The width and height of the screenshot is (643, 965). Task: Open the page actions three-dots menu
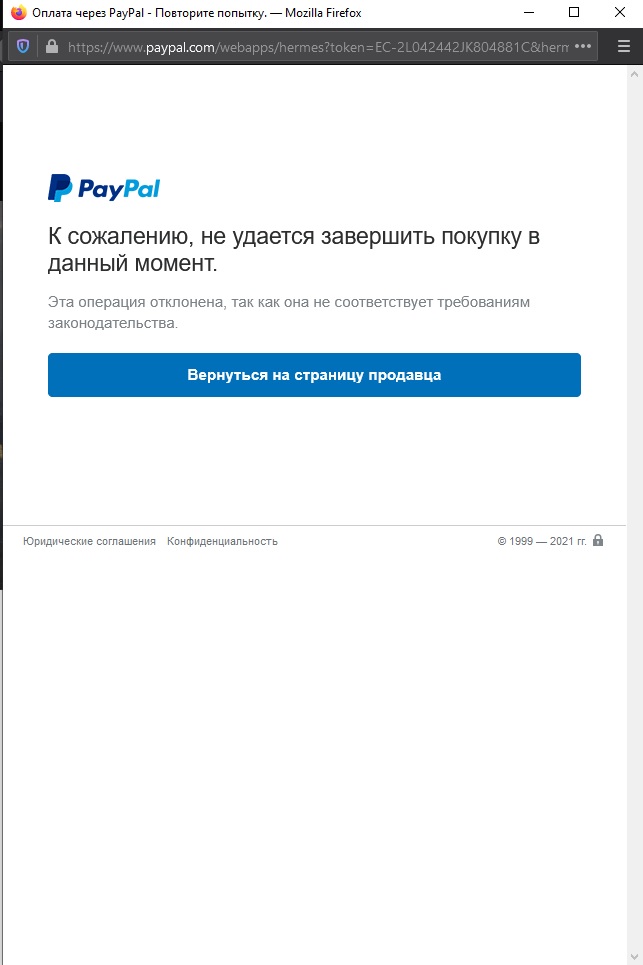point(582,46)
